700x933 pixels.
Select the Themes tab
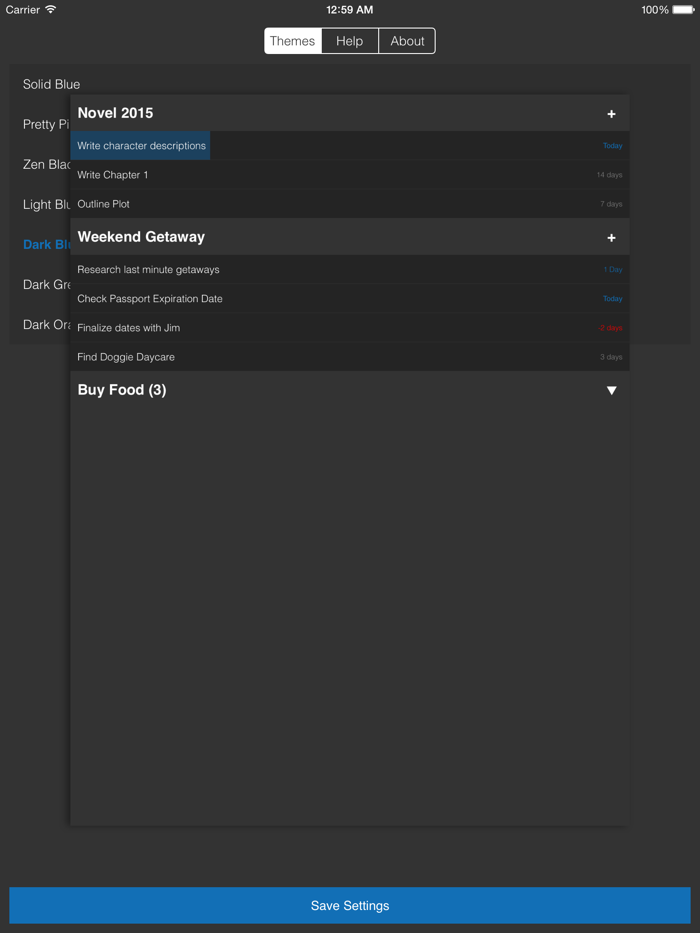(x=292, y=41)
